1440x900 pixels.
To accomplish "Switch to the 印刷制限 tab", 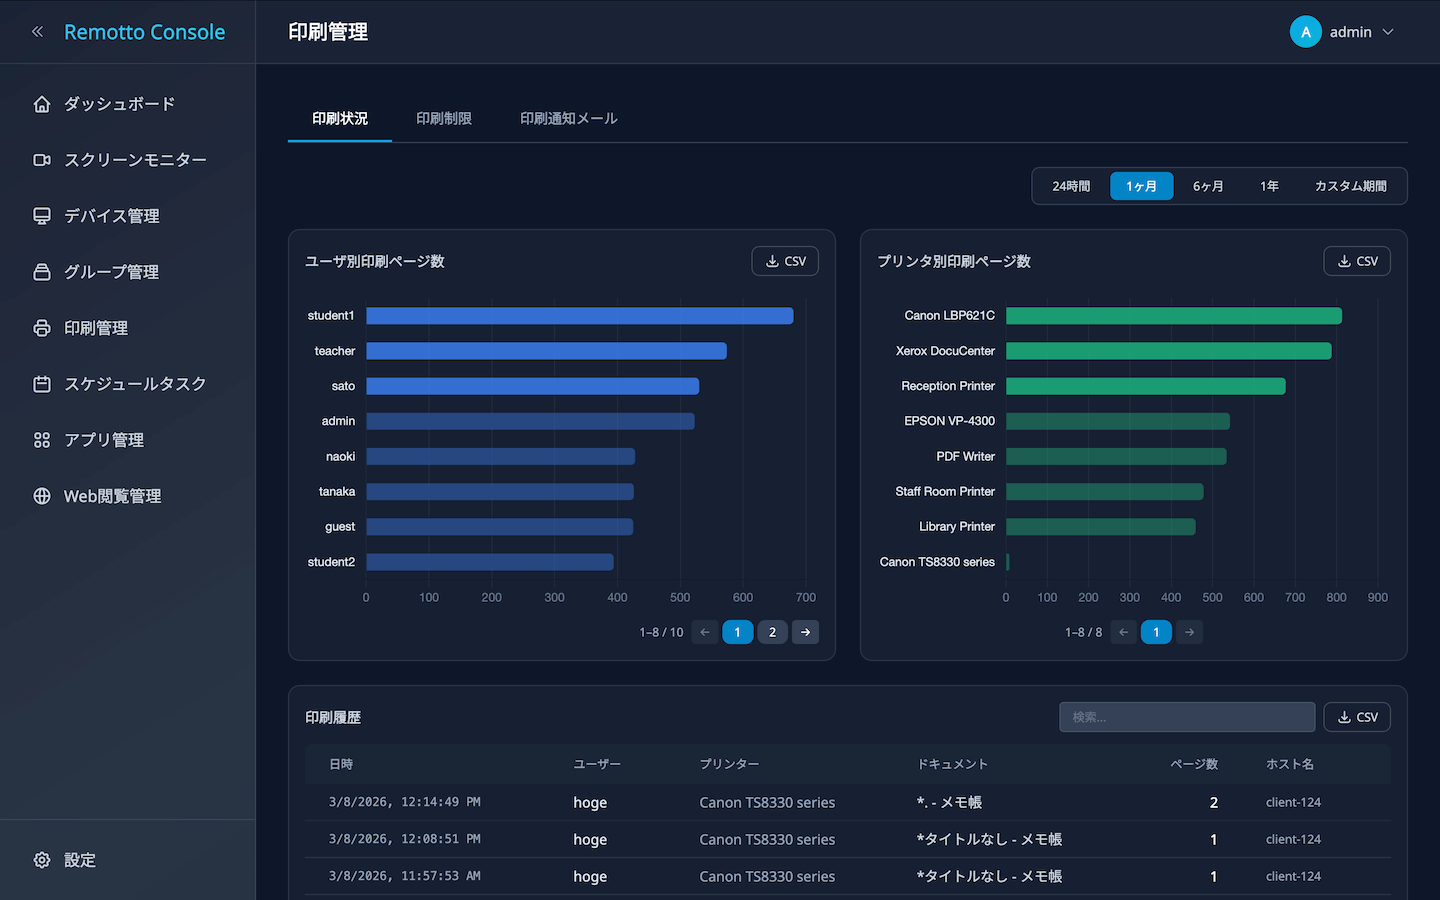I will (444, 118).
